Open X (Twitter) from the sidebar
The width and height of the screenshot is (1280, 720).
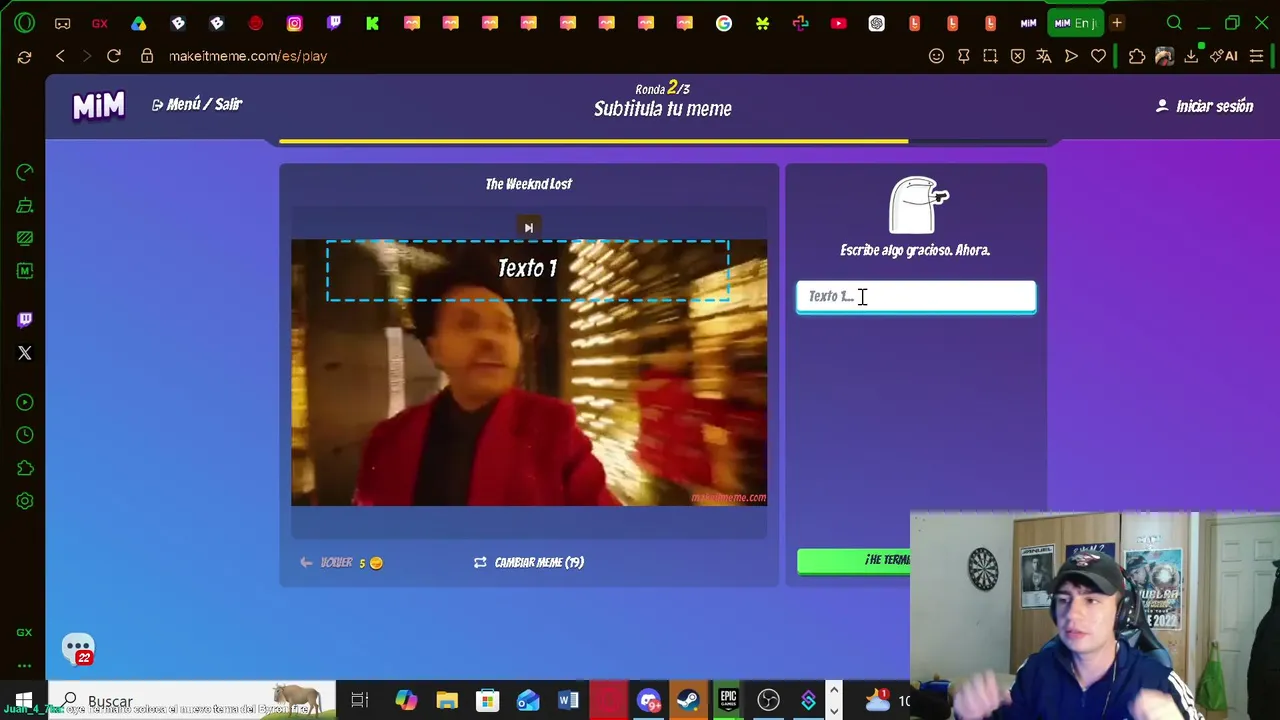click(25, 353)
